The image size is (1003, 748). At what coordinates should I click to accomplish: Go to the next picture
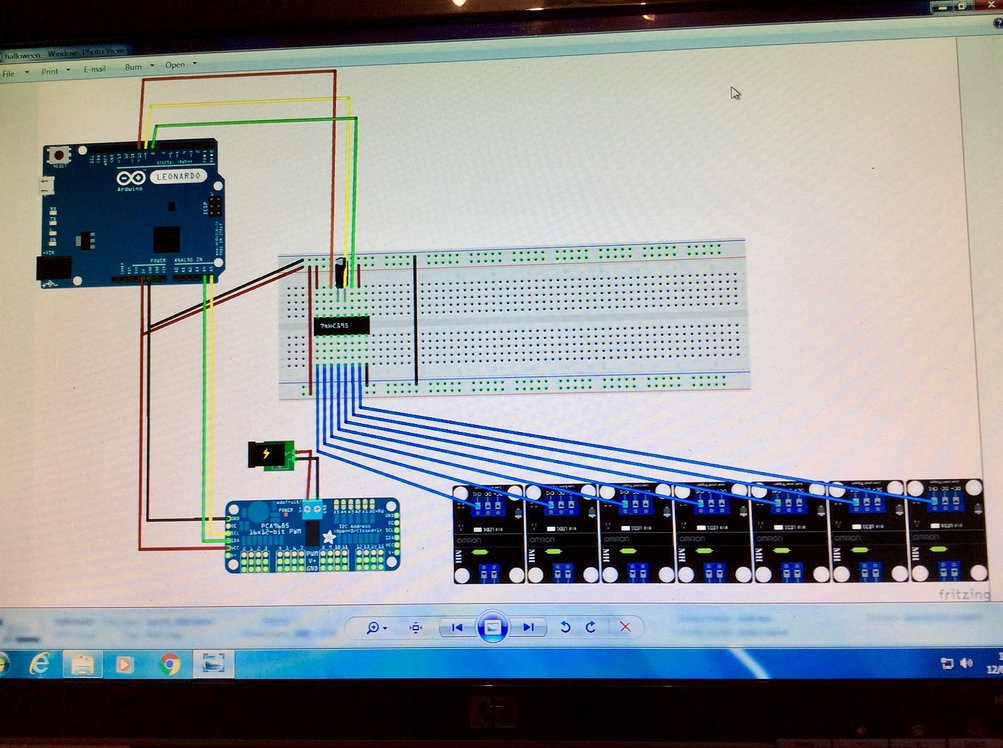pos(528,628)
